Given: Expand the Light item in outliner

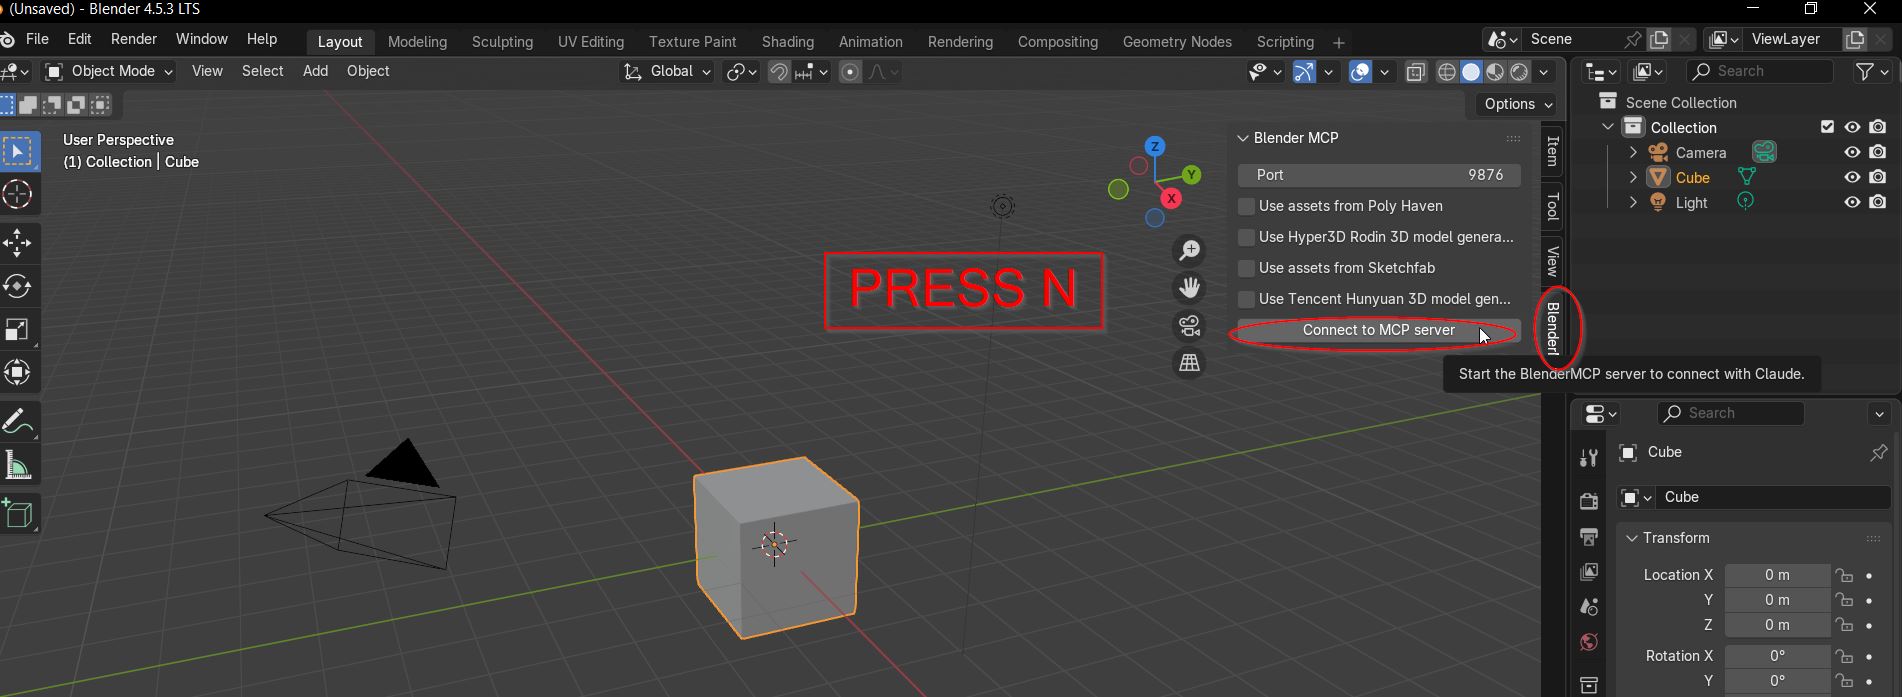Looking at the screenshot, I should [x=1633, y=202].
